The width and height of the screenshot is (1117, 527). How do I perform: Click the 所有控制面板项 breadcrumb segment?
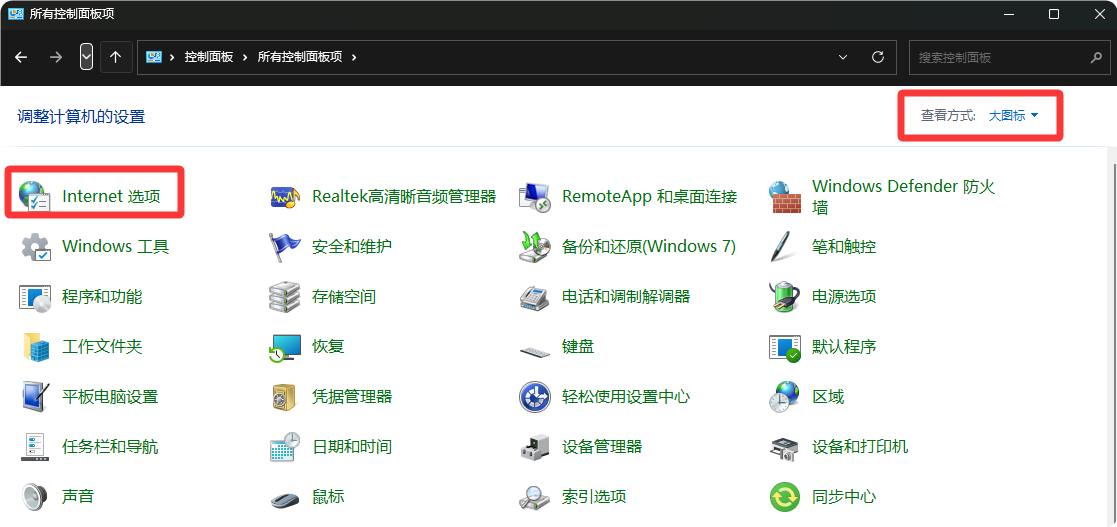(300, 57)
